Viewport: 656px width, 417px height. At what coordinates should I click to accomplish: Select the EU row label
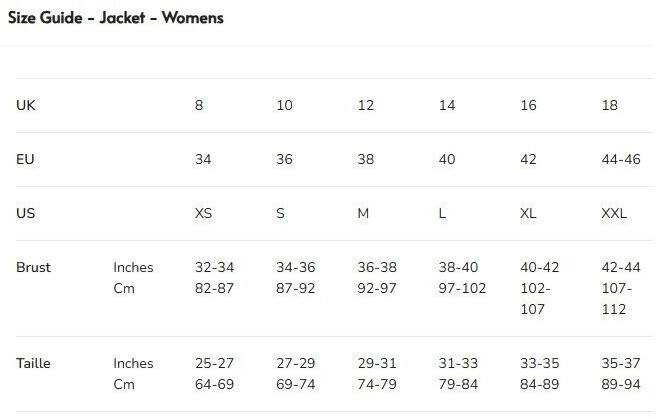coord(27,160)
